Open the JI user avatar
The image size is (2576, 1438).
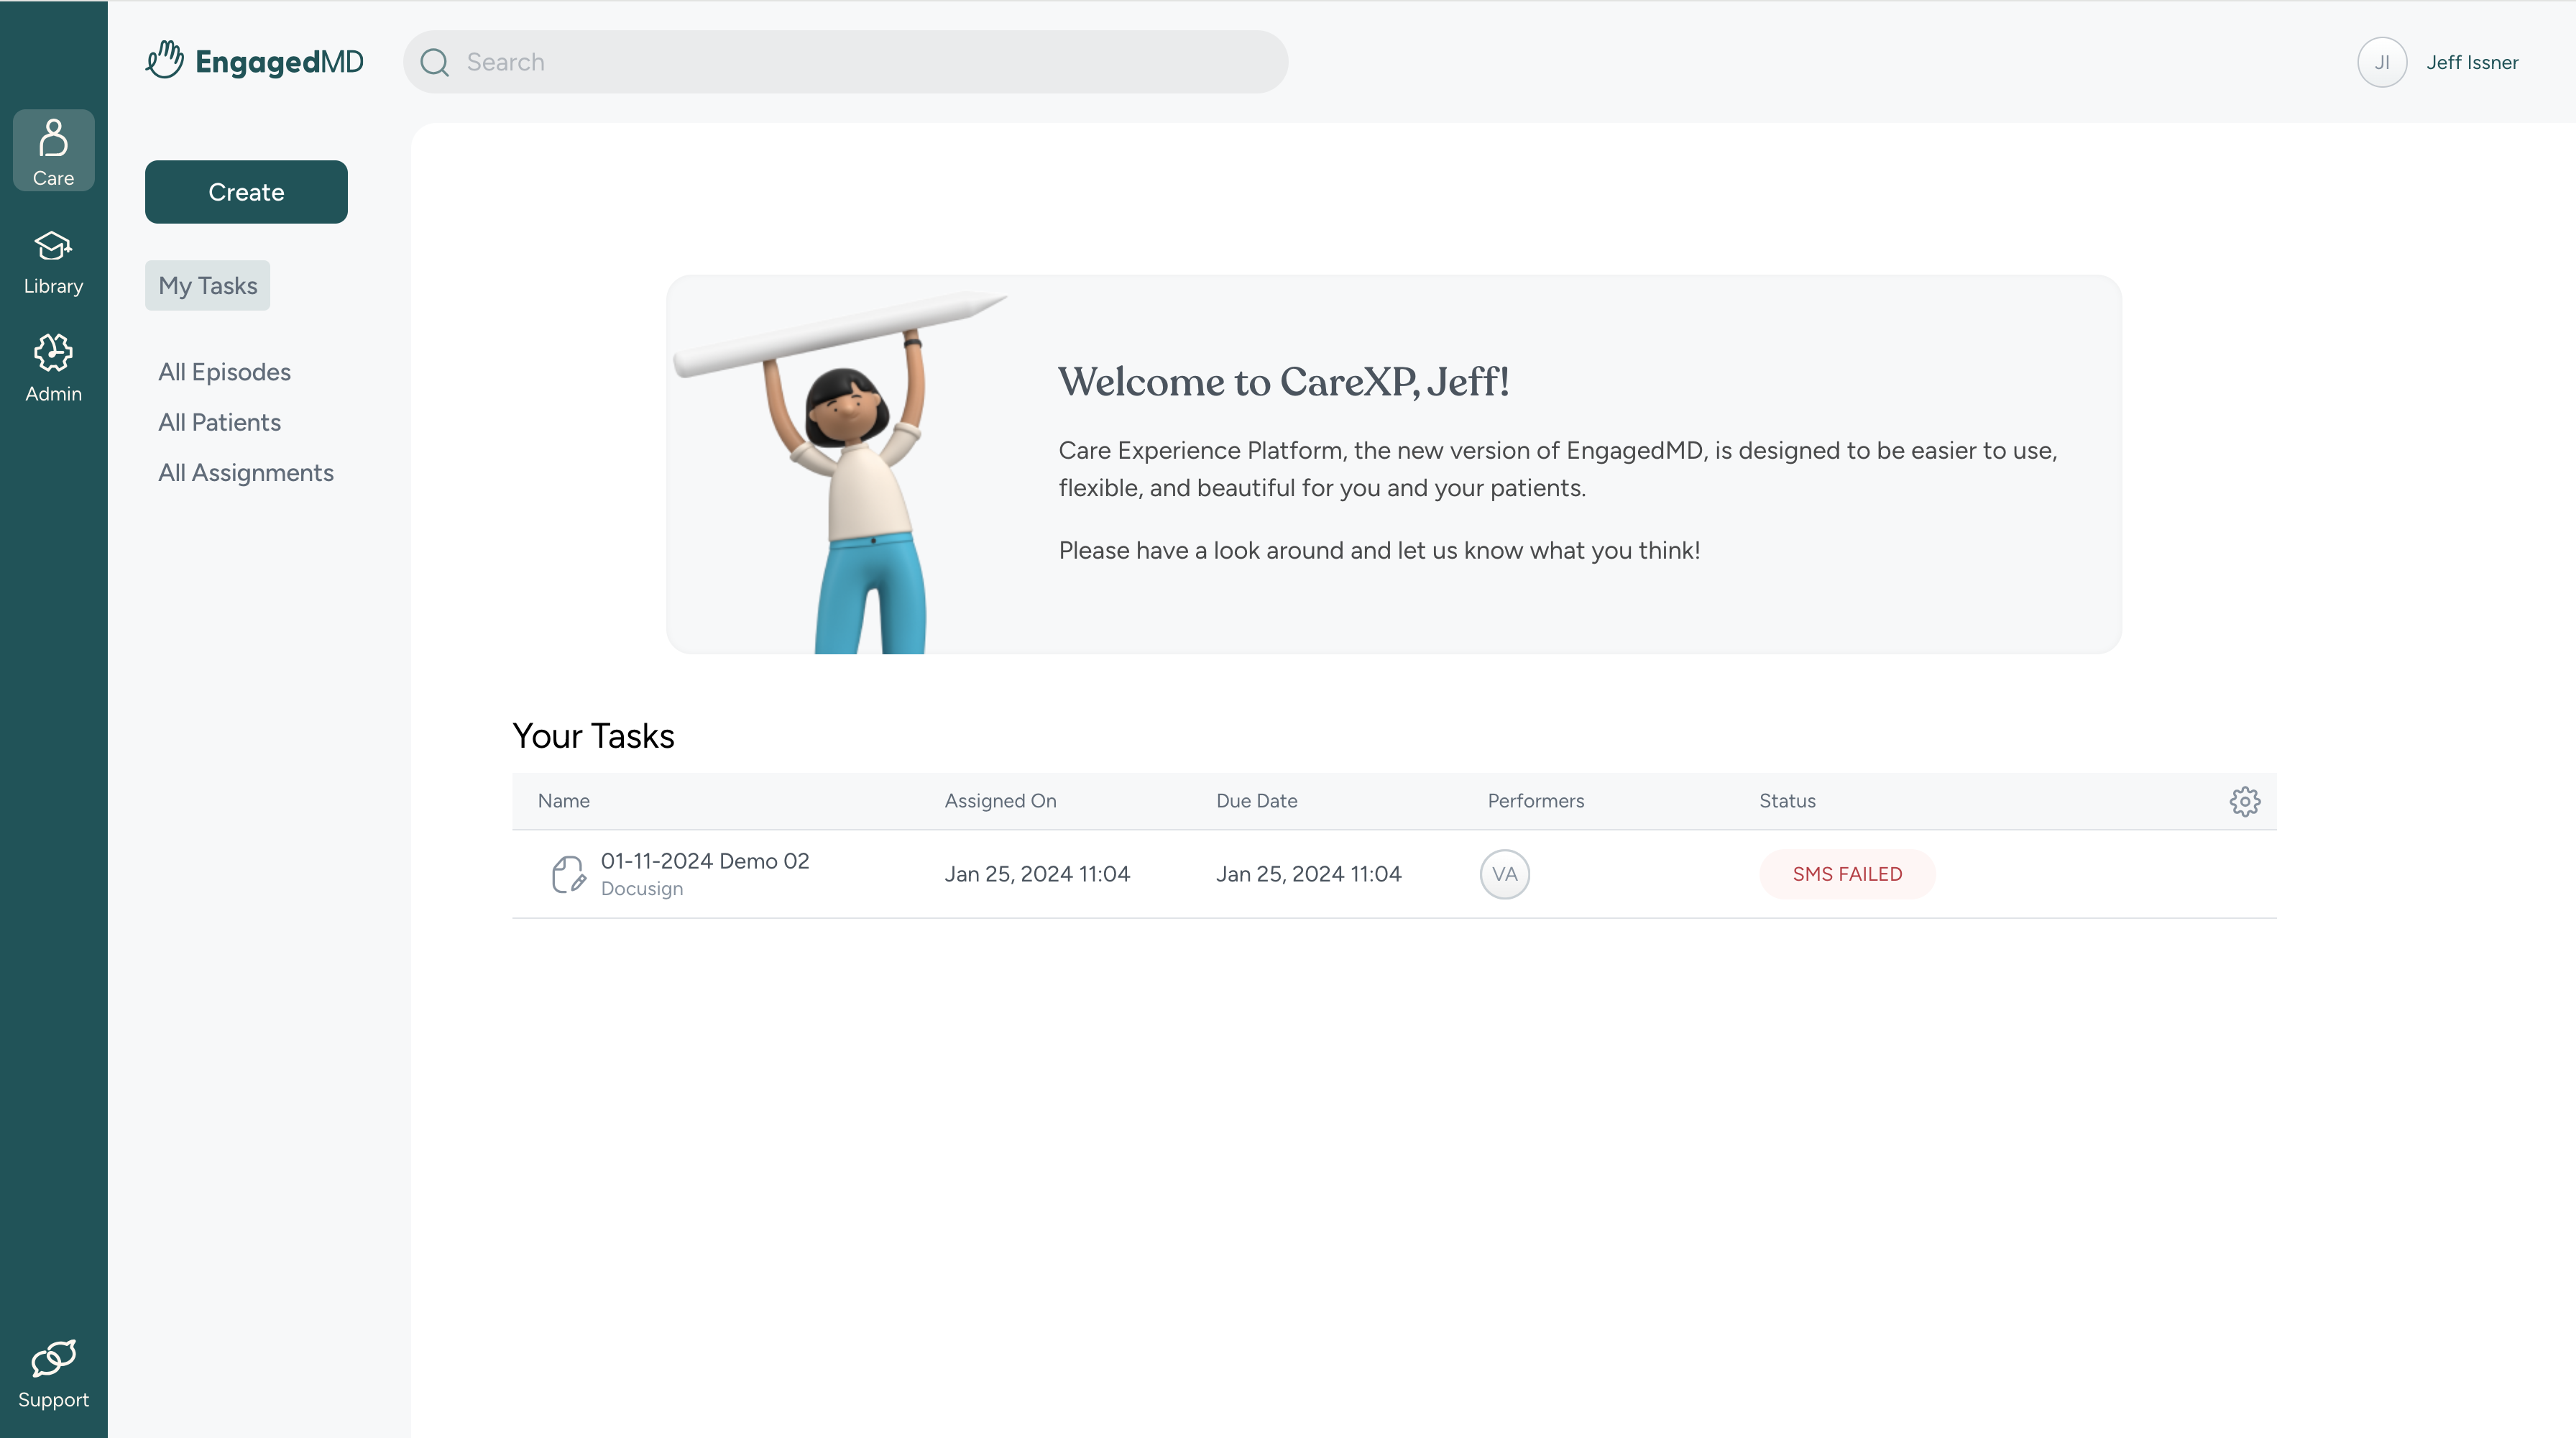pos(2382,62)
